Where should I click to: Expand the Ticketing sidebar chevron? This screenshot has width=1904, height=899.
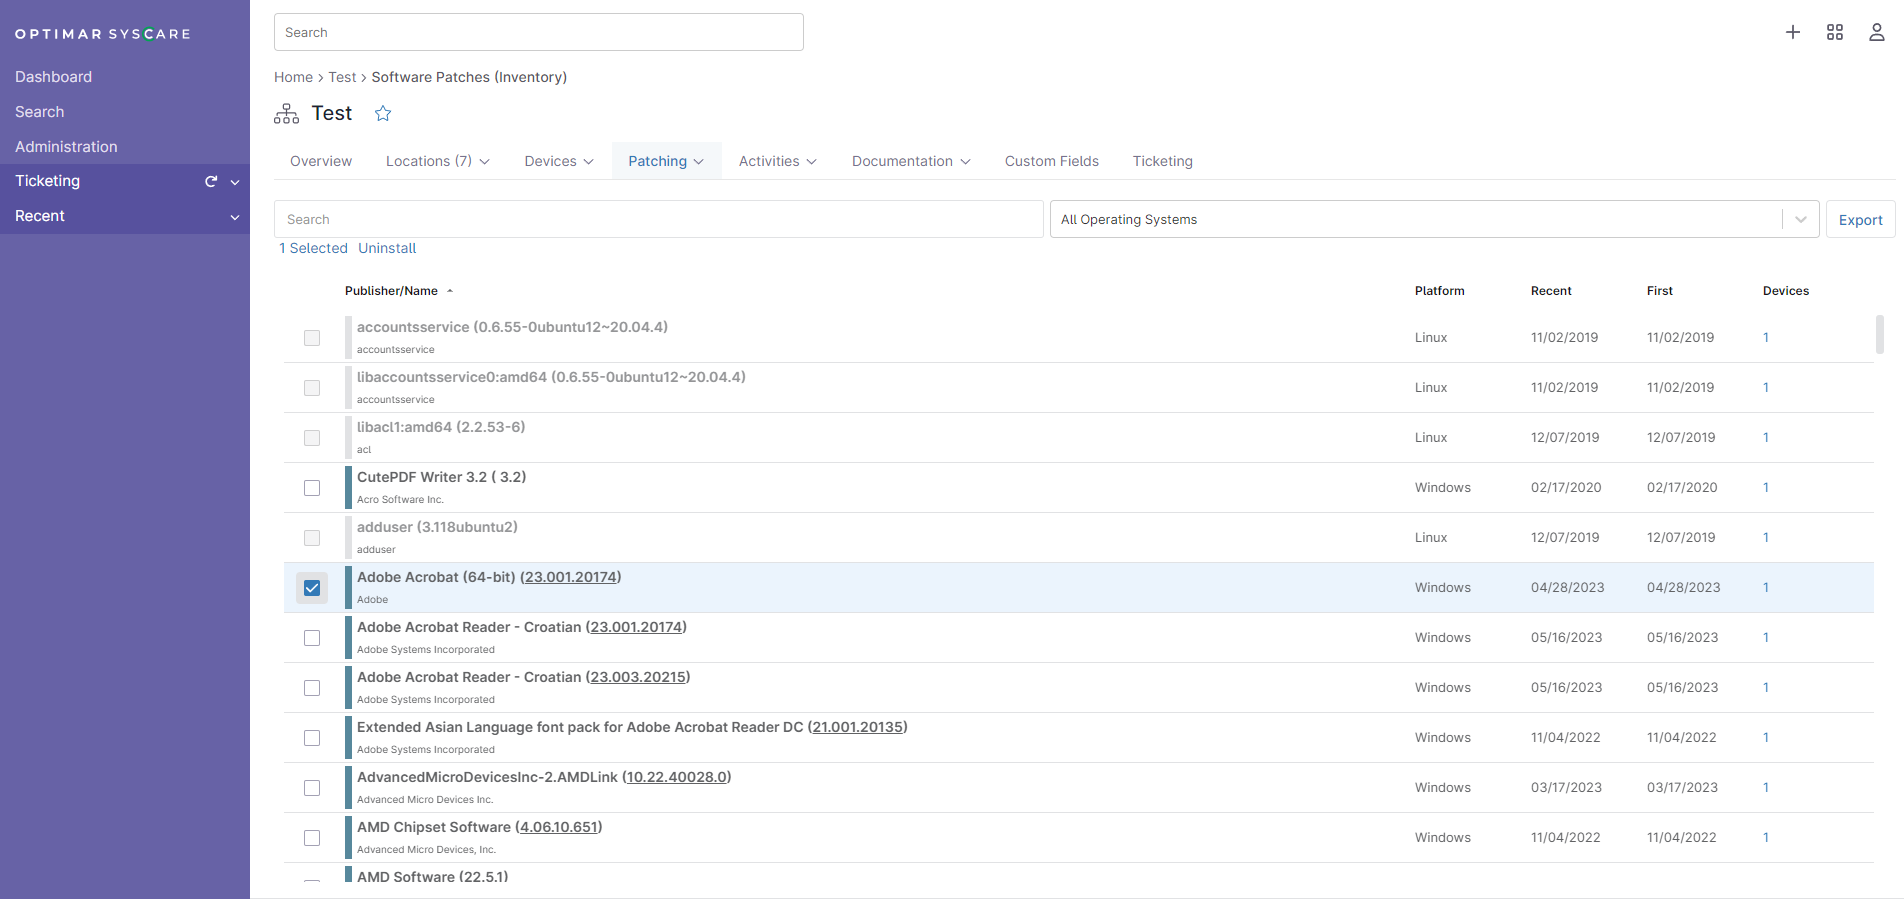pyautogui.click(x=235, y=182)
